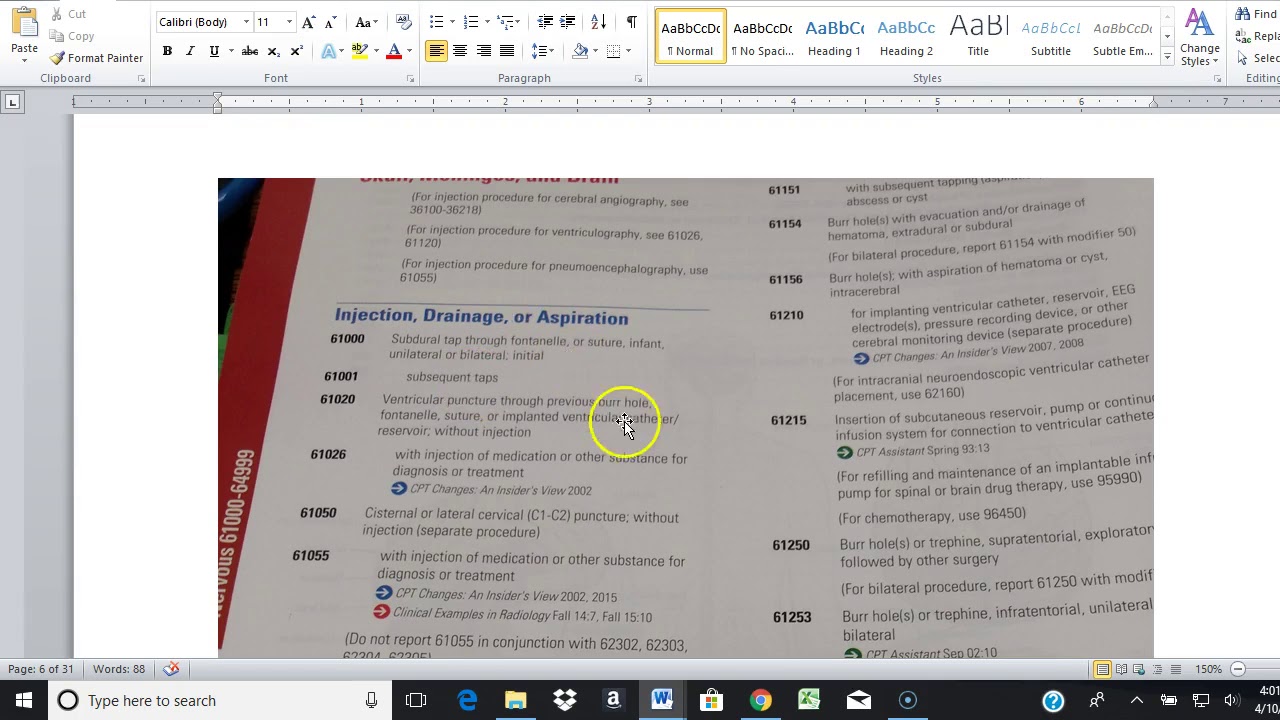Open Task View from the taskbar

416,700
